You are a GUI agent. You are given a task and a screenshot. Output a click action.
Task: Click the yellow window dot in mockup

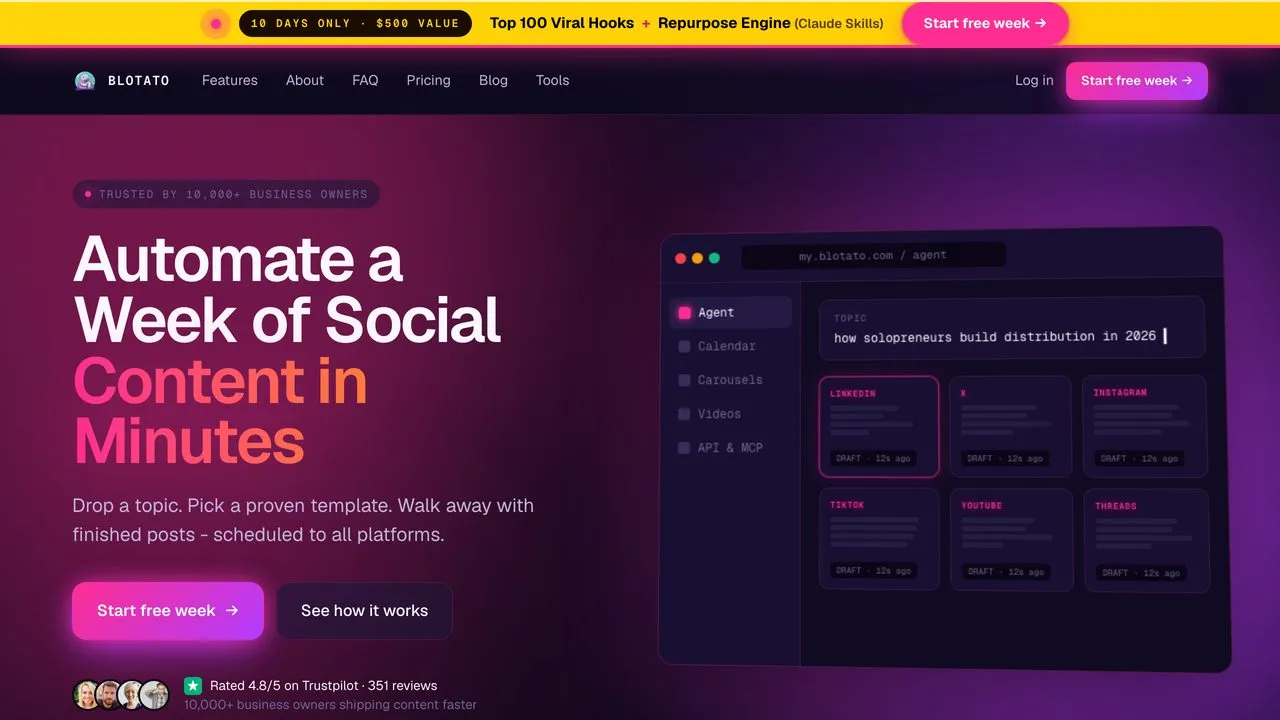click(x=697, y=258)
